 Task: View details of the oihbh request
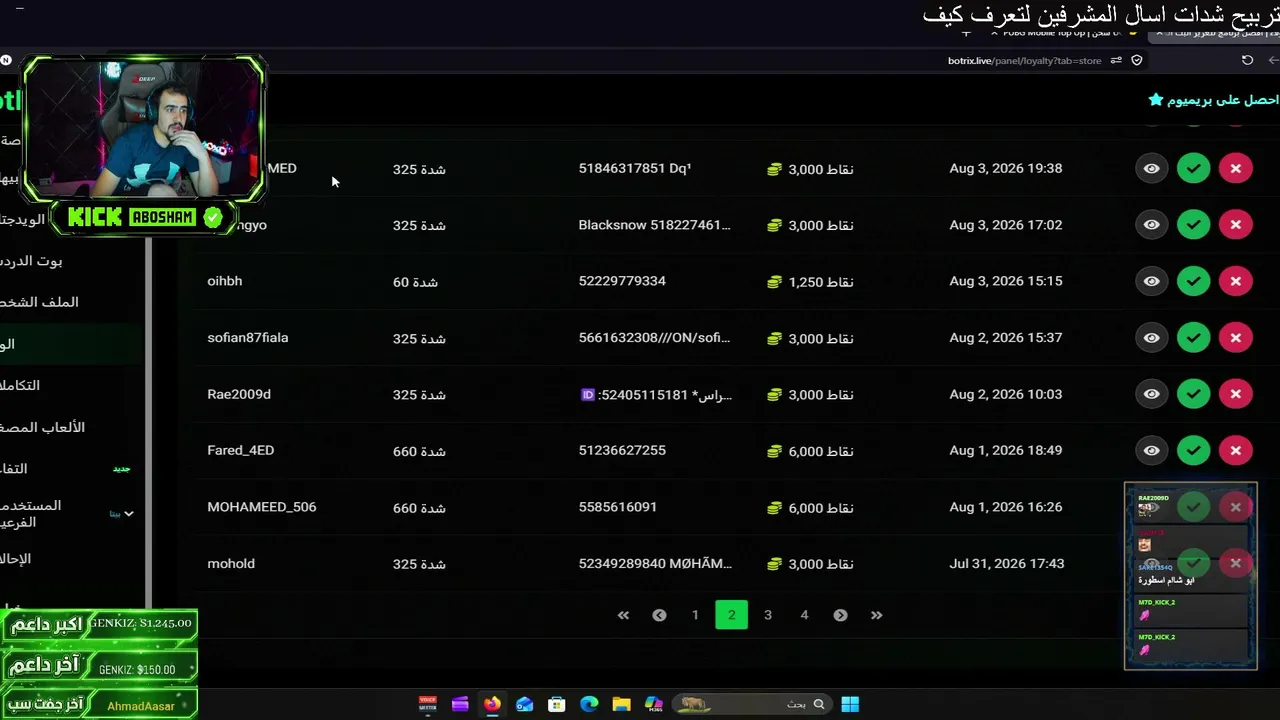(1151, 282)
